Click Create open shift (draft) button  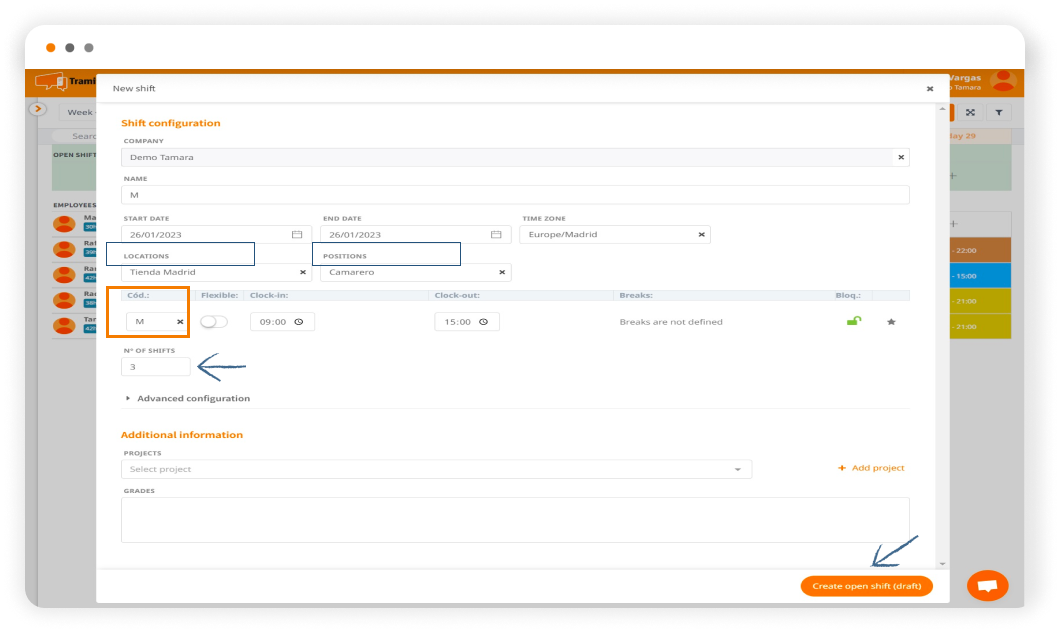click(866, 586)
